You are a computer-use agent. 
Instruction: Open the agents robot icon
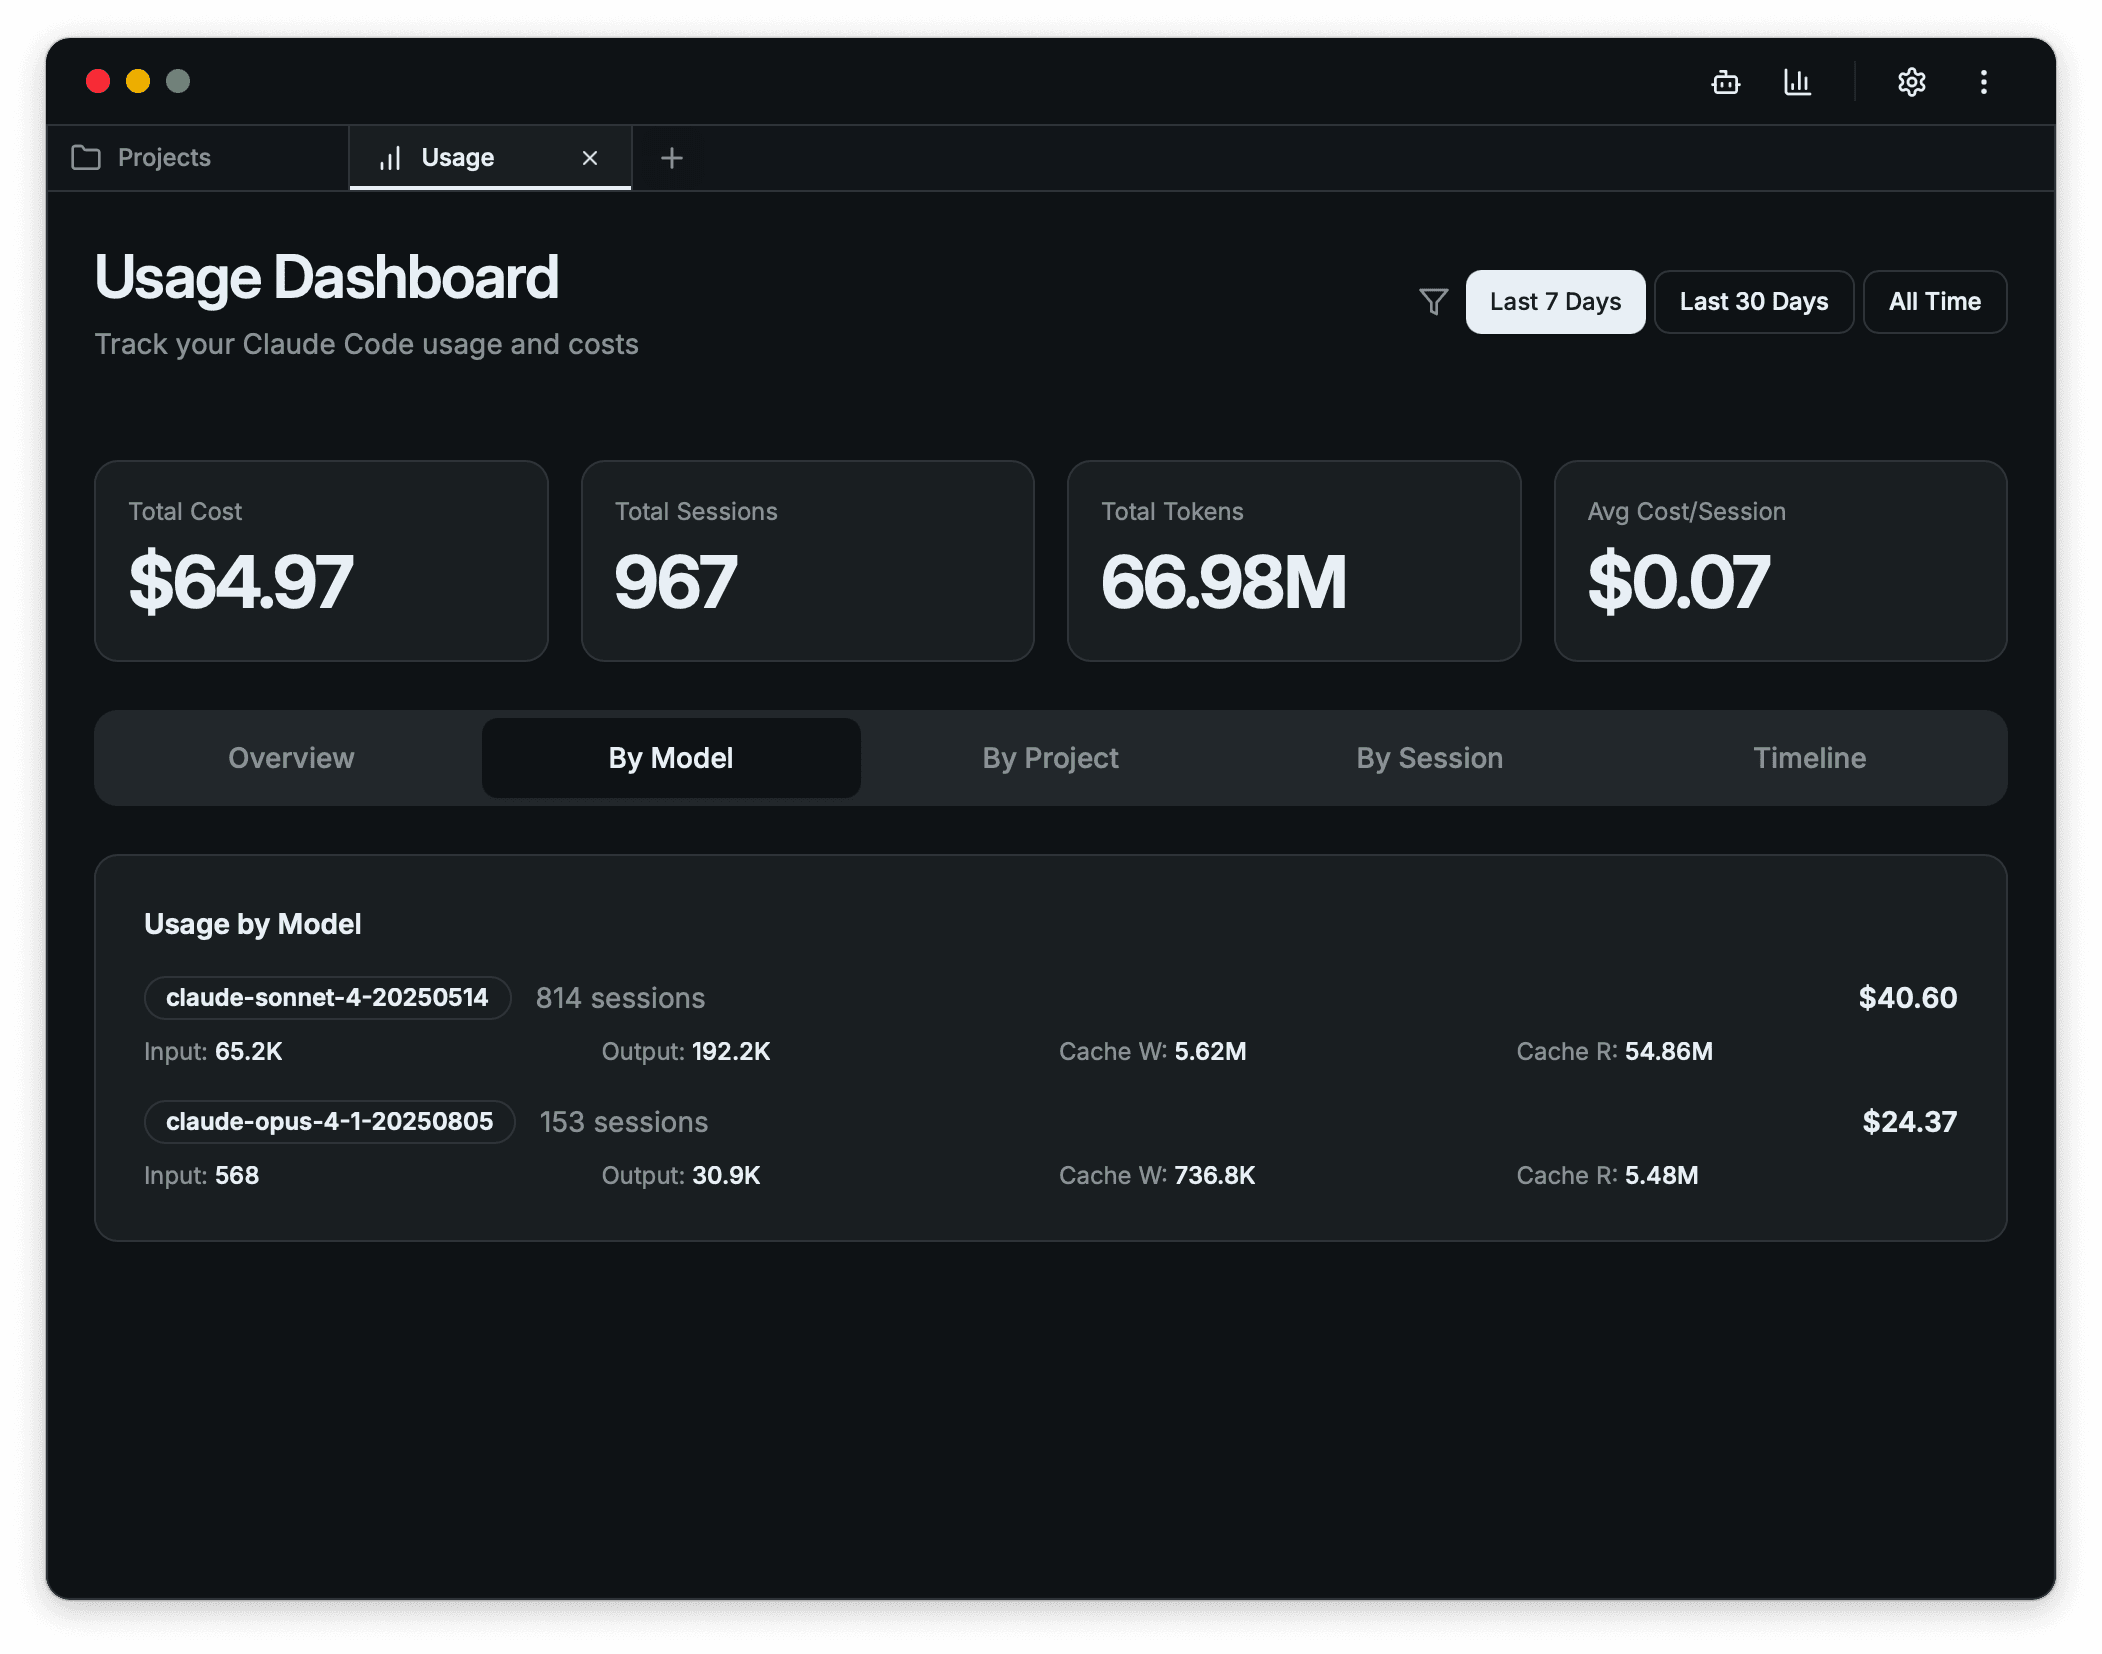pos(1725,82)
